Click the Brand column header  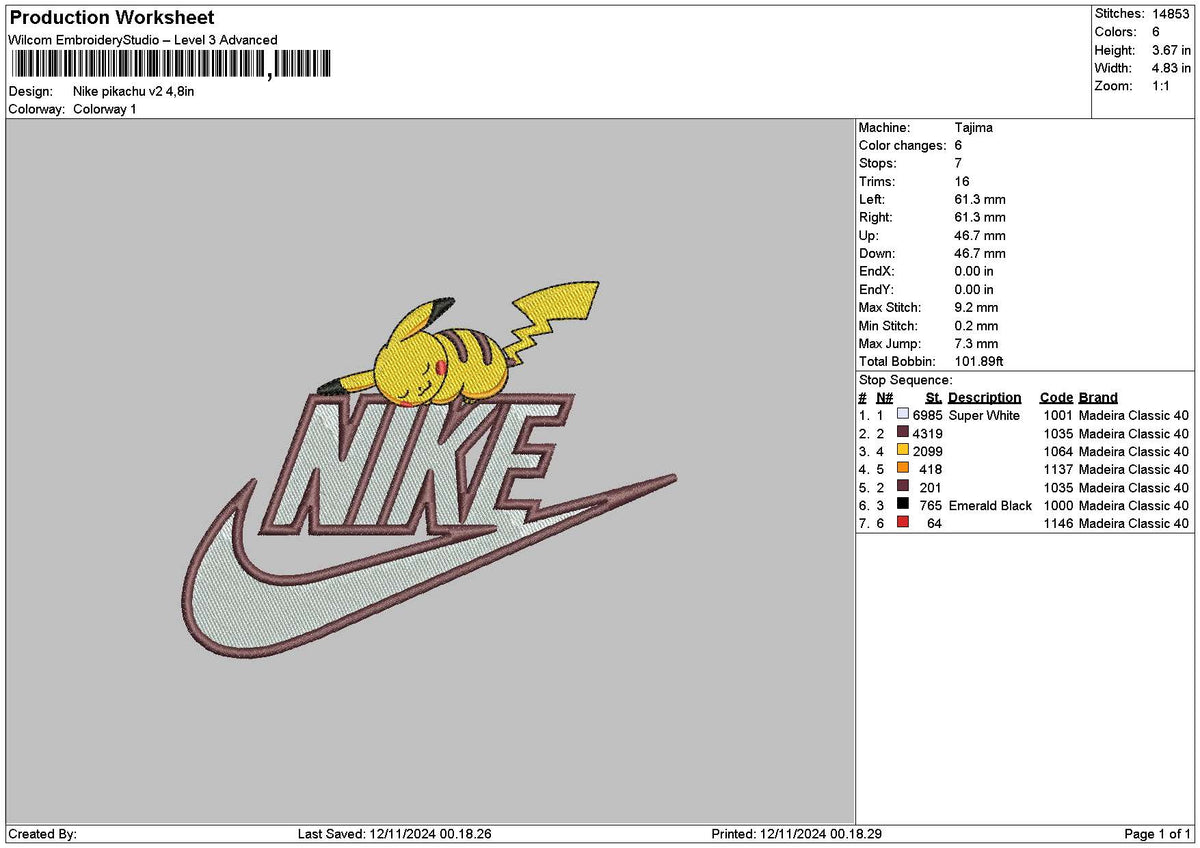click(x=1097, y=397)
